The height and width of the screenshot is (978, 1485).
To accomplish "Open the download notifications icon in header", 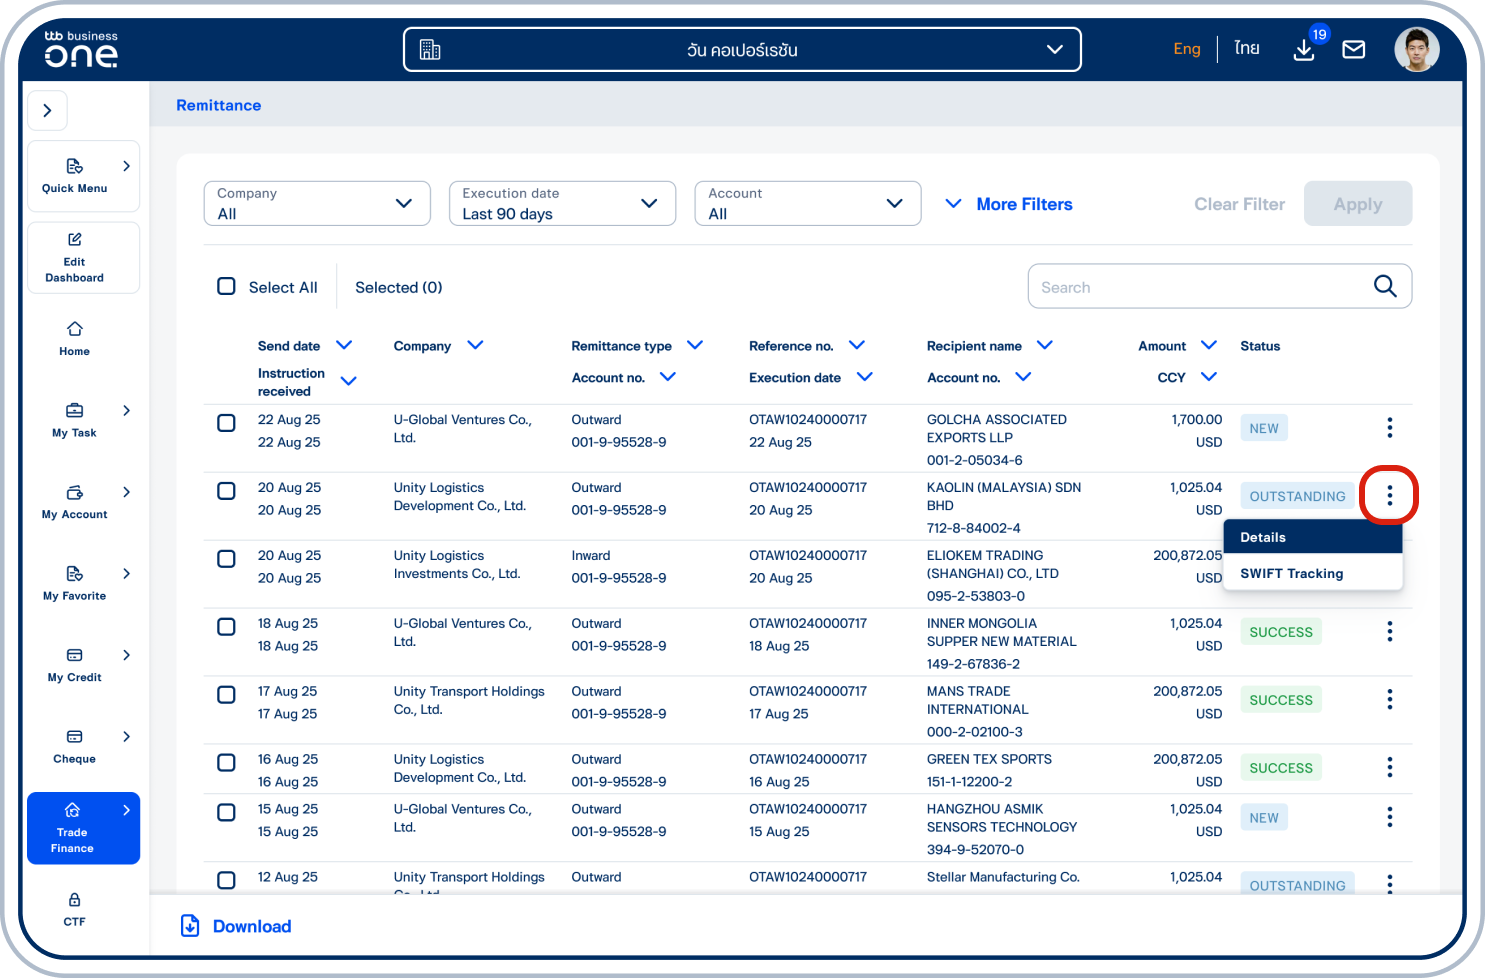I will click(x=1304, y=49).
